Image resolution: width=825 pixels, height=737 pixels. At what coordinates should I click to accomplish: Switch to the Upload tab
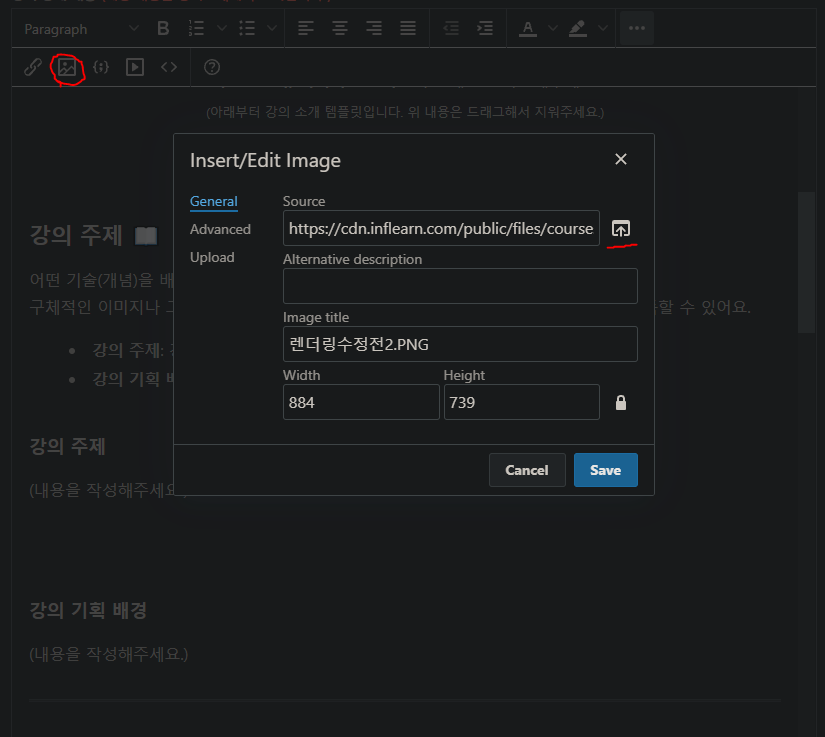click(x=212, y=257)
